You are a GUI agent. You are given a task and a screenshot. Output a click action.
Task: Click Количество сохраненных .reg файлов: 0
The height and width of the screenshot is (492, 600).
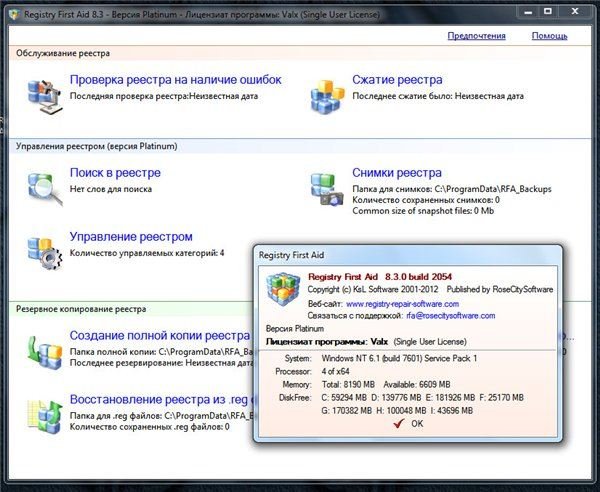pos(150,427)
